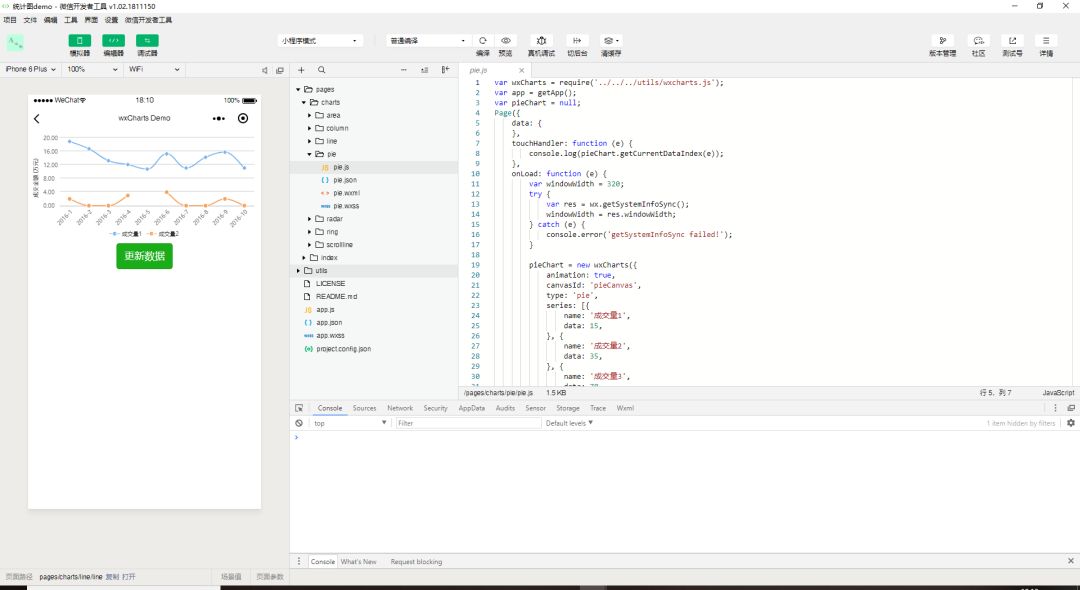Collapse the file tree panel icon

(x=446, y=70)
